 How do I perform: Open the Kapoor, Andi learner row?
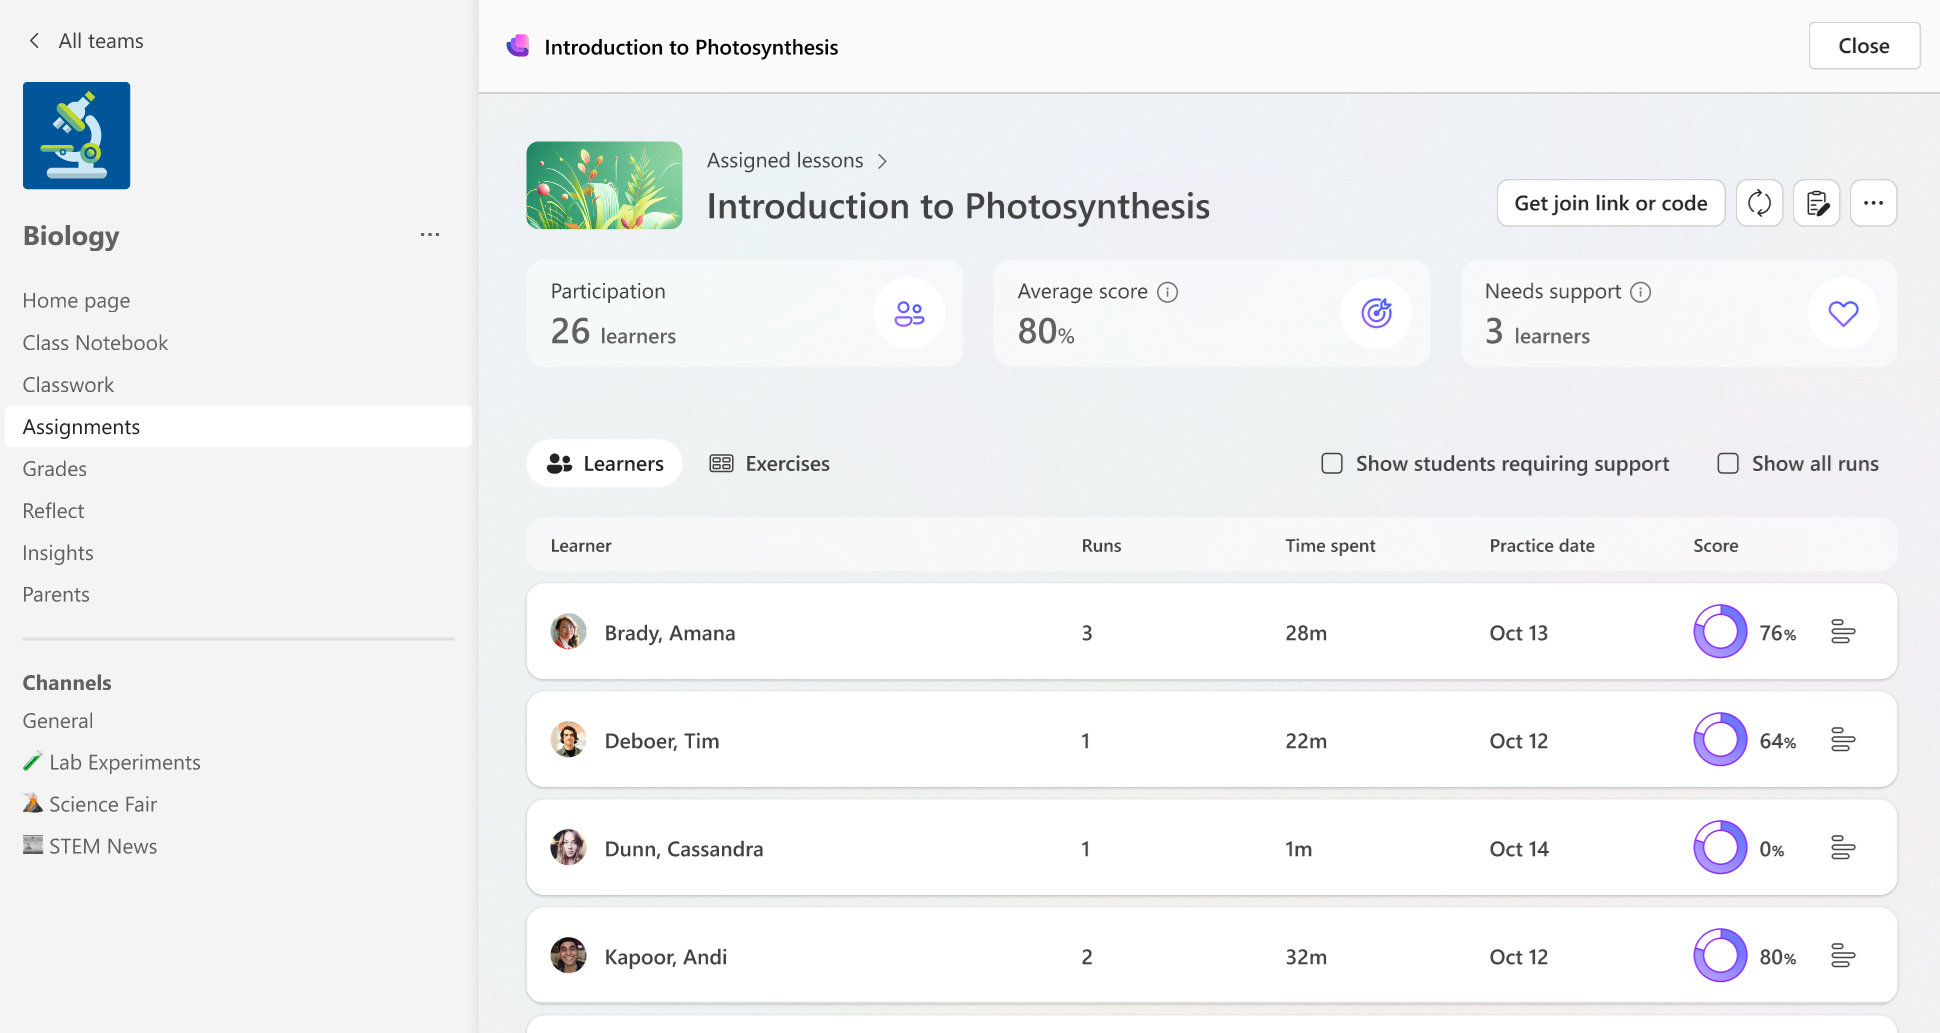(x=1212, y=956)
